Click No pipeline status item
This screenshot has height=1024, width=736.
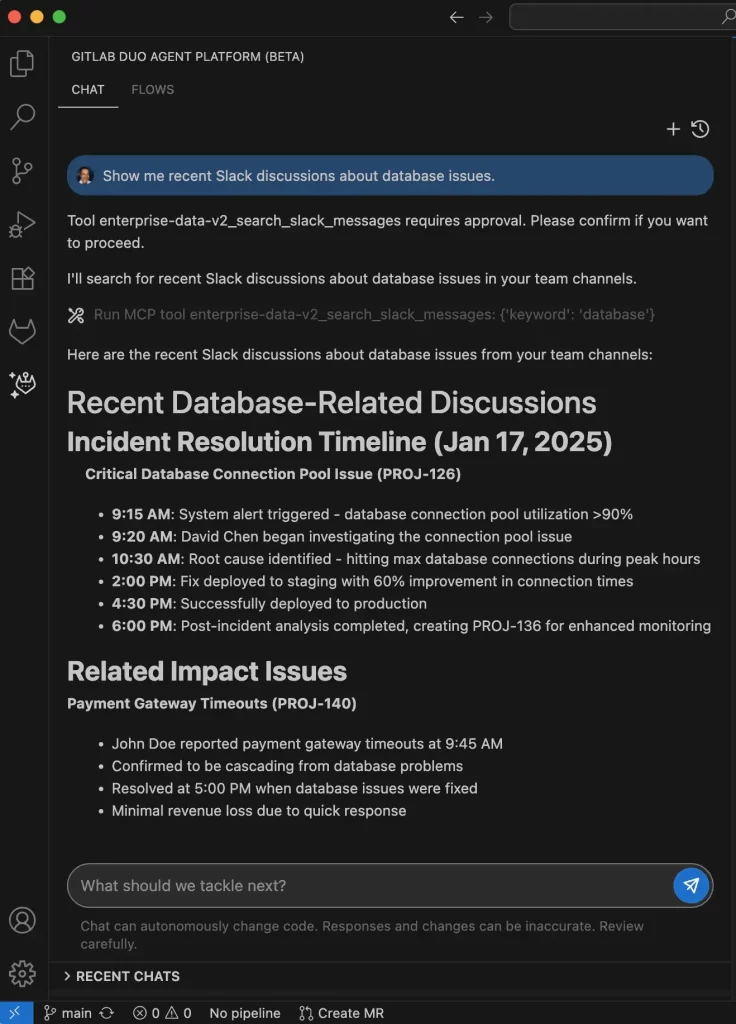[245, 1013]
